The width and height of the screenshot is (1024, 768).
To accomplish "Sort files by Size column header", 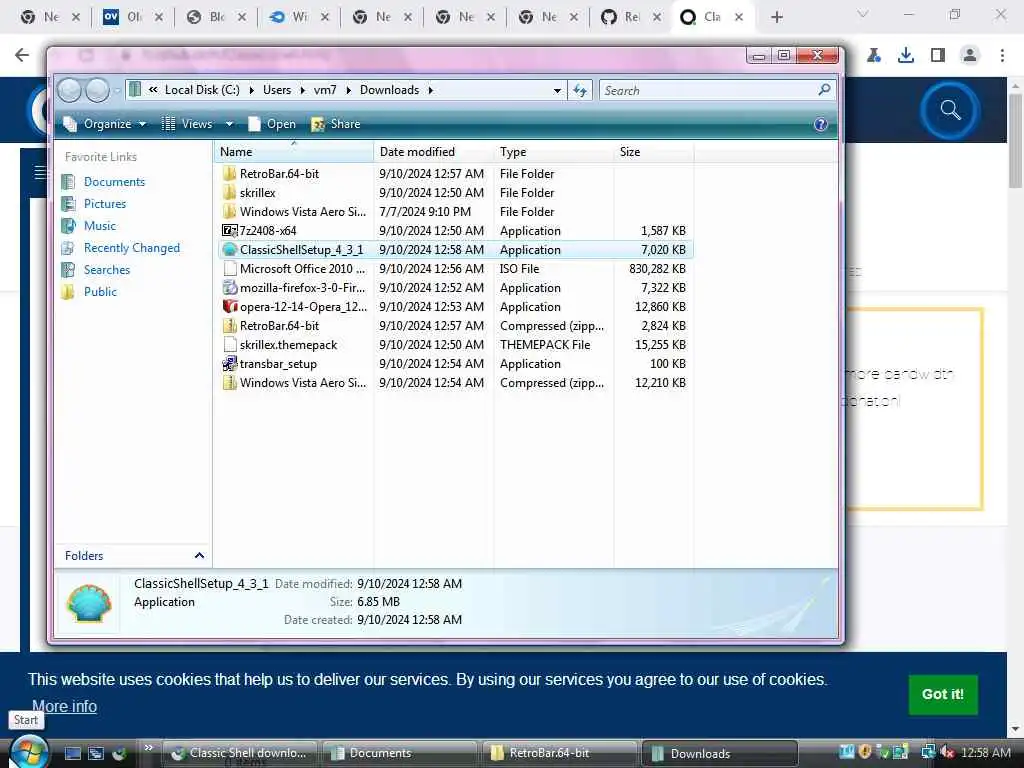I will click(x=654, y=152).
